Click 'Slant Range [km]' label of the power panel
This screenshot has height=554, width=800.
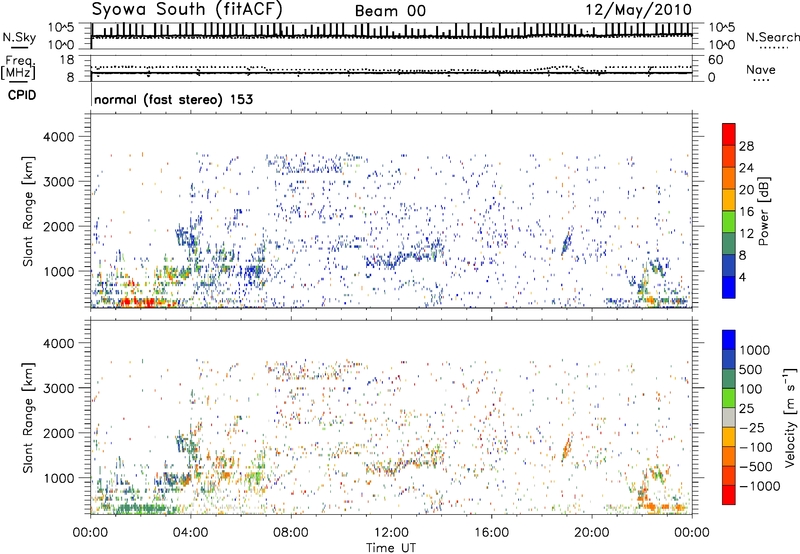(28, 211)
